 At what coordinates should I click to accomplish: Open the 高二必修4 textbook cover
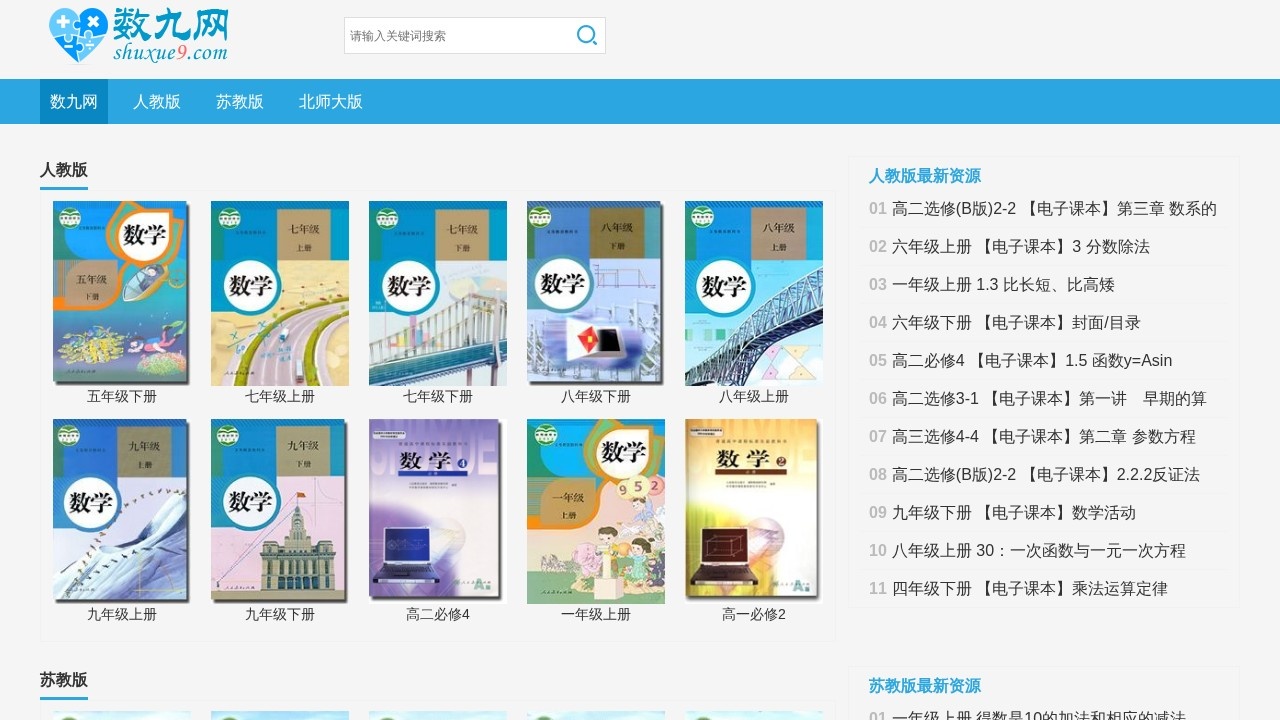coord(437,510)
